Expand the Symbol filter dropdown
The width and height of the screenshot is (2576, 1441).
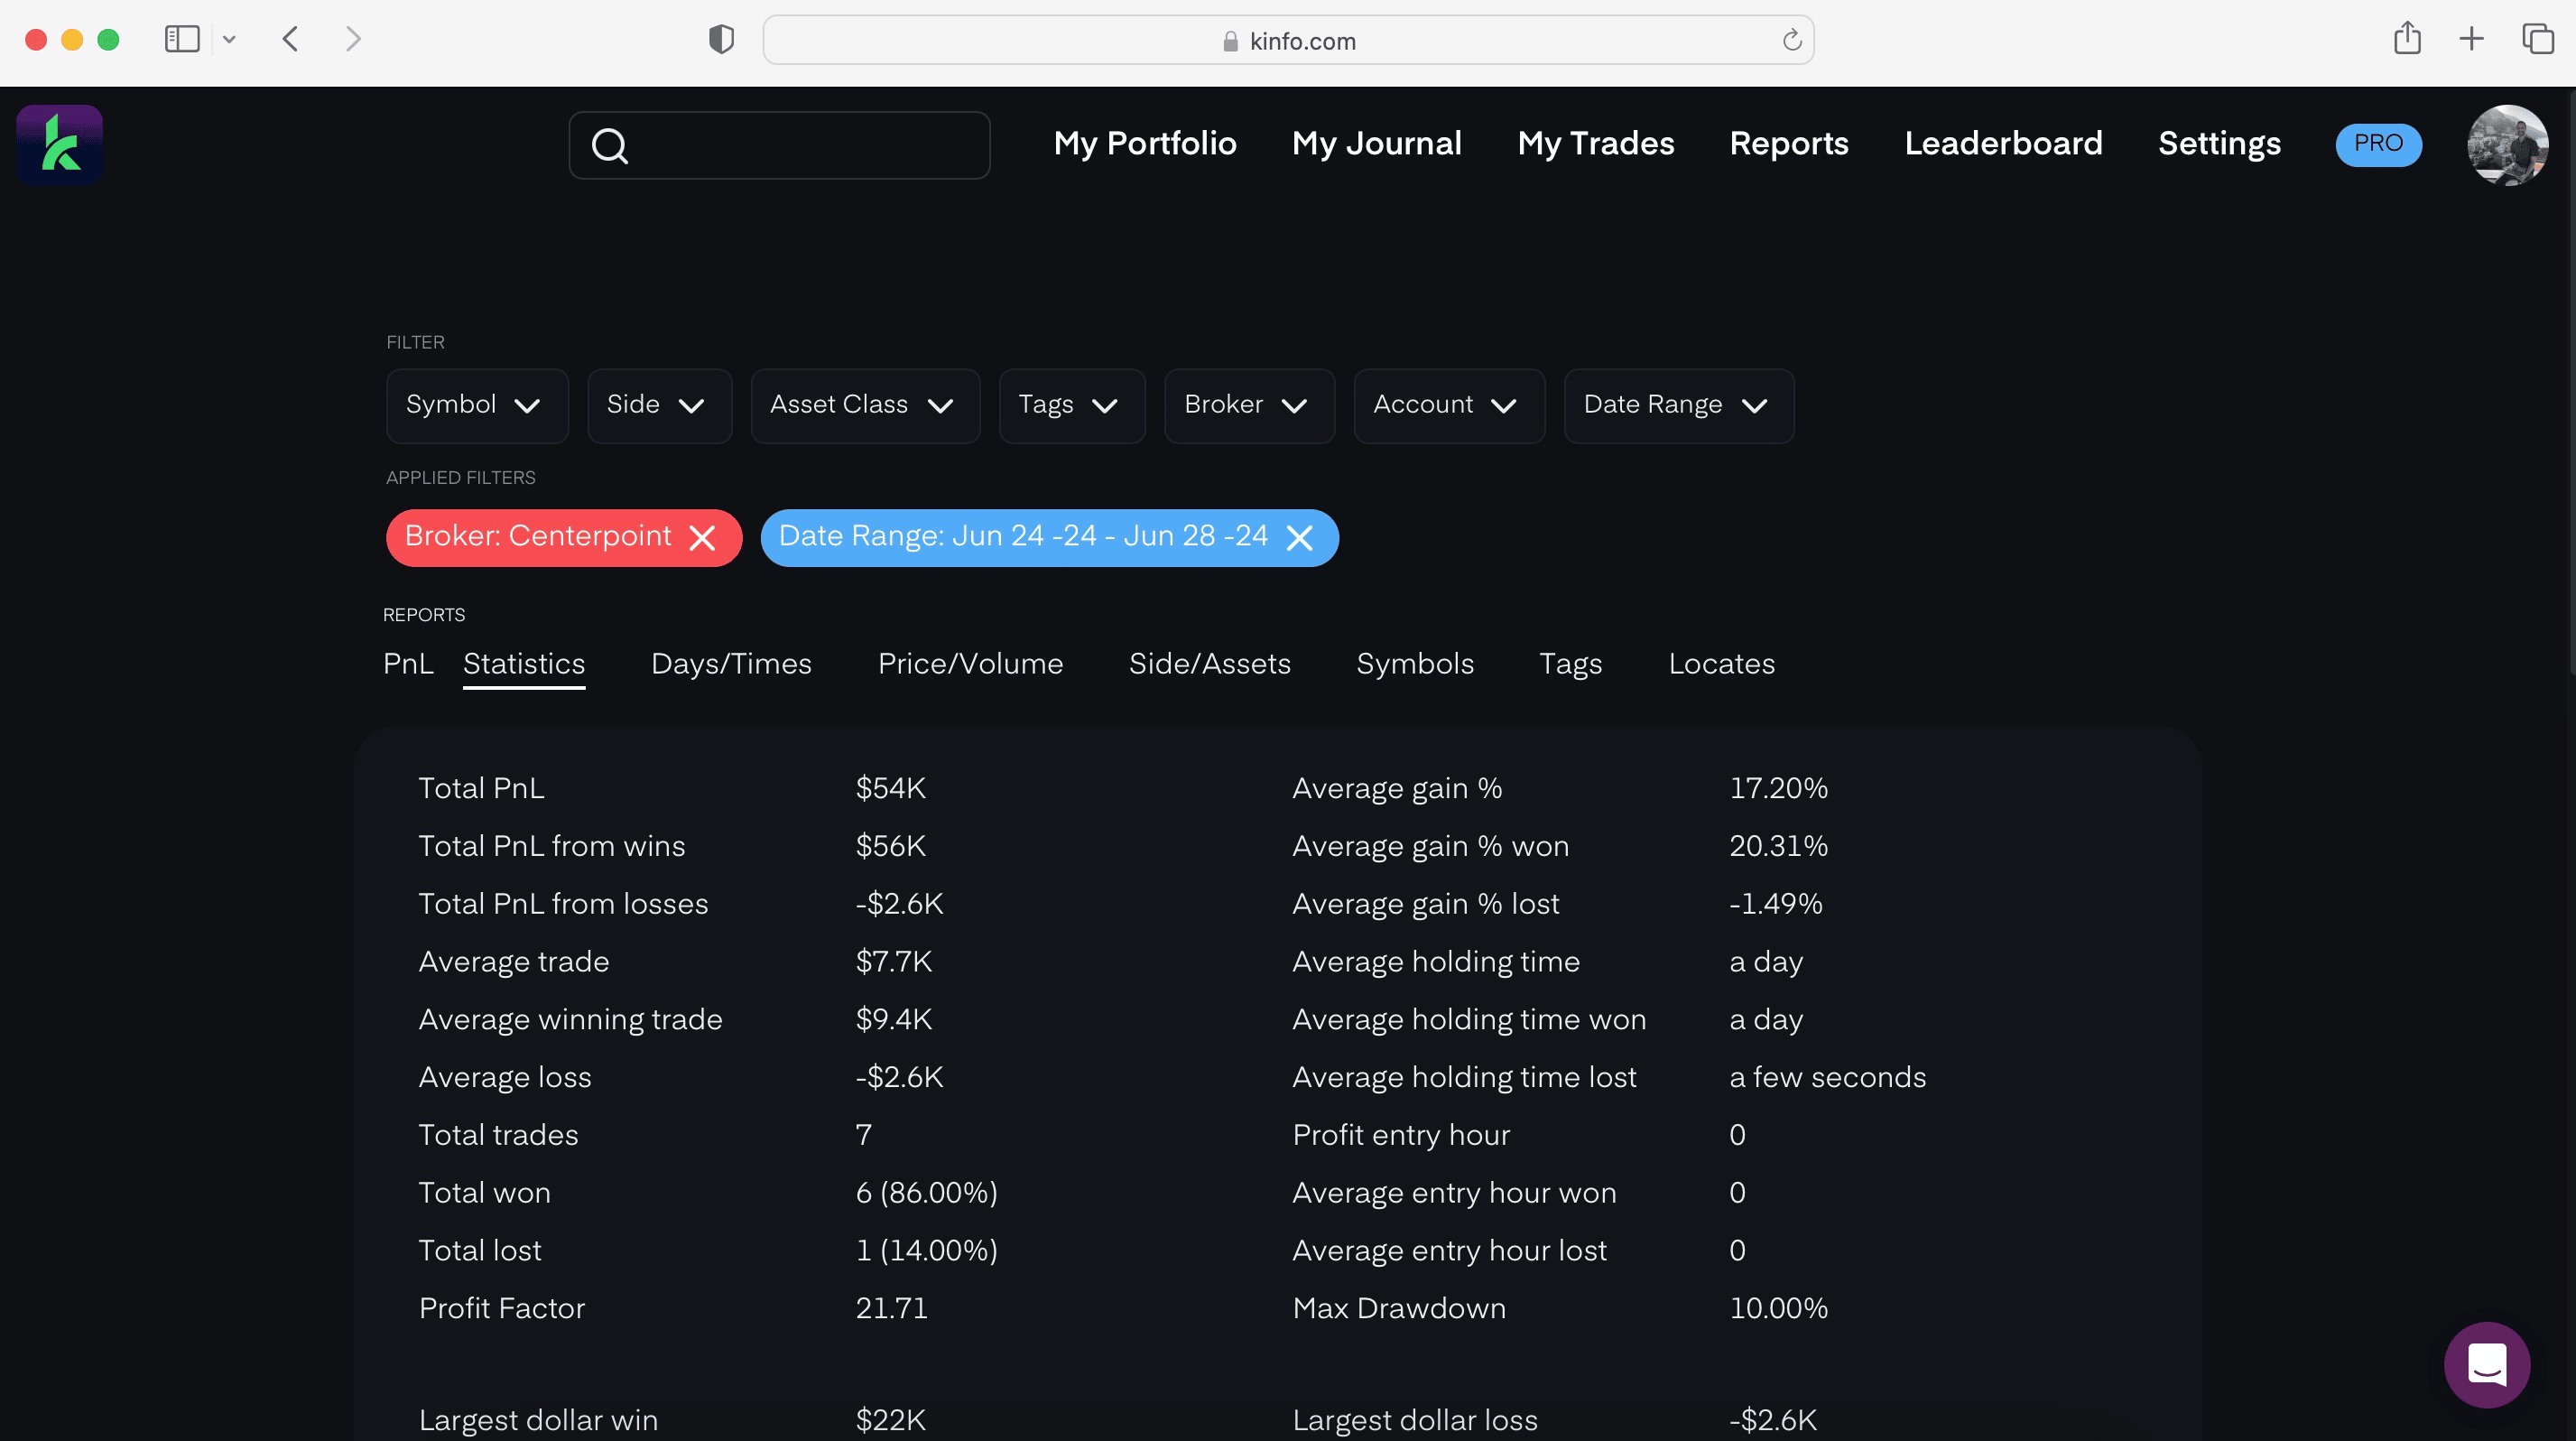point(477,405)
